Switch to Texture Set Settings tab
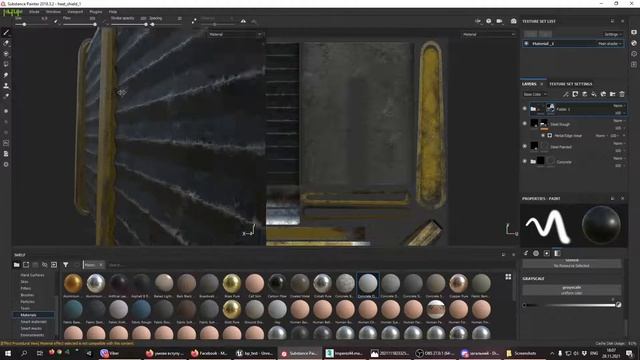This screenshot has width=640, height=360. 571,84
